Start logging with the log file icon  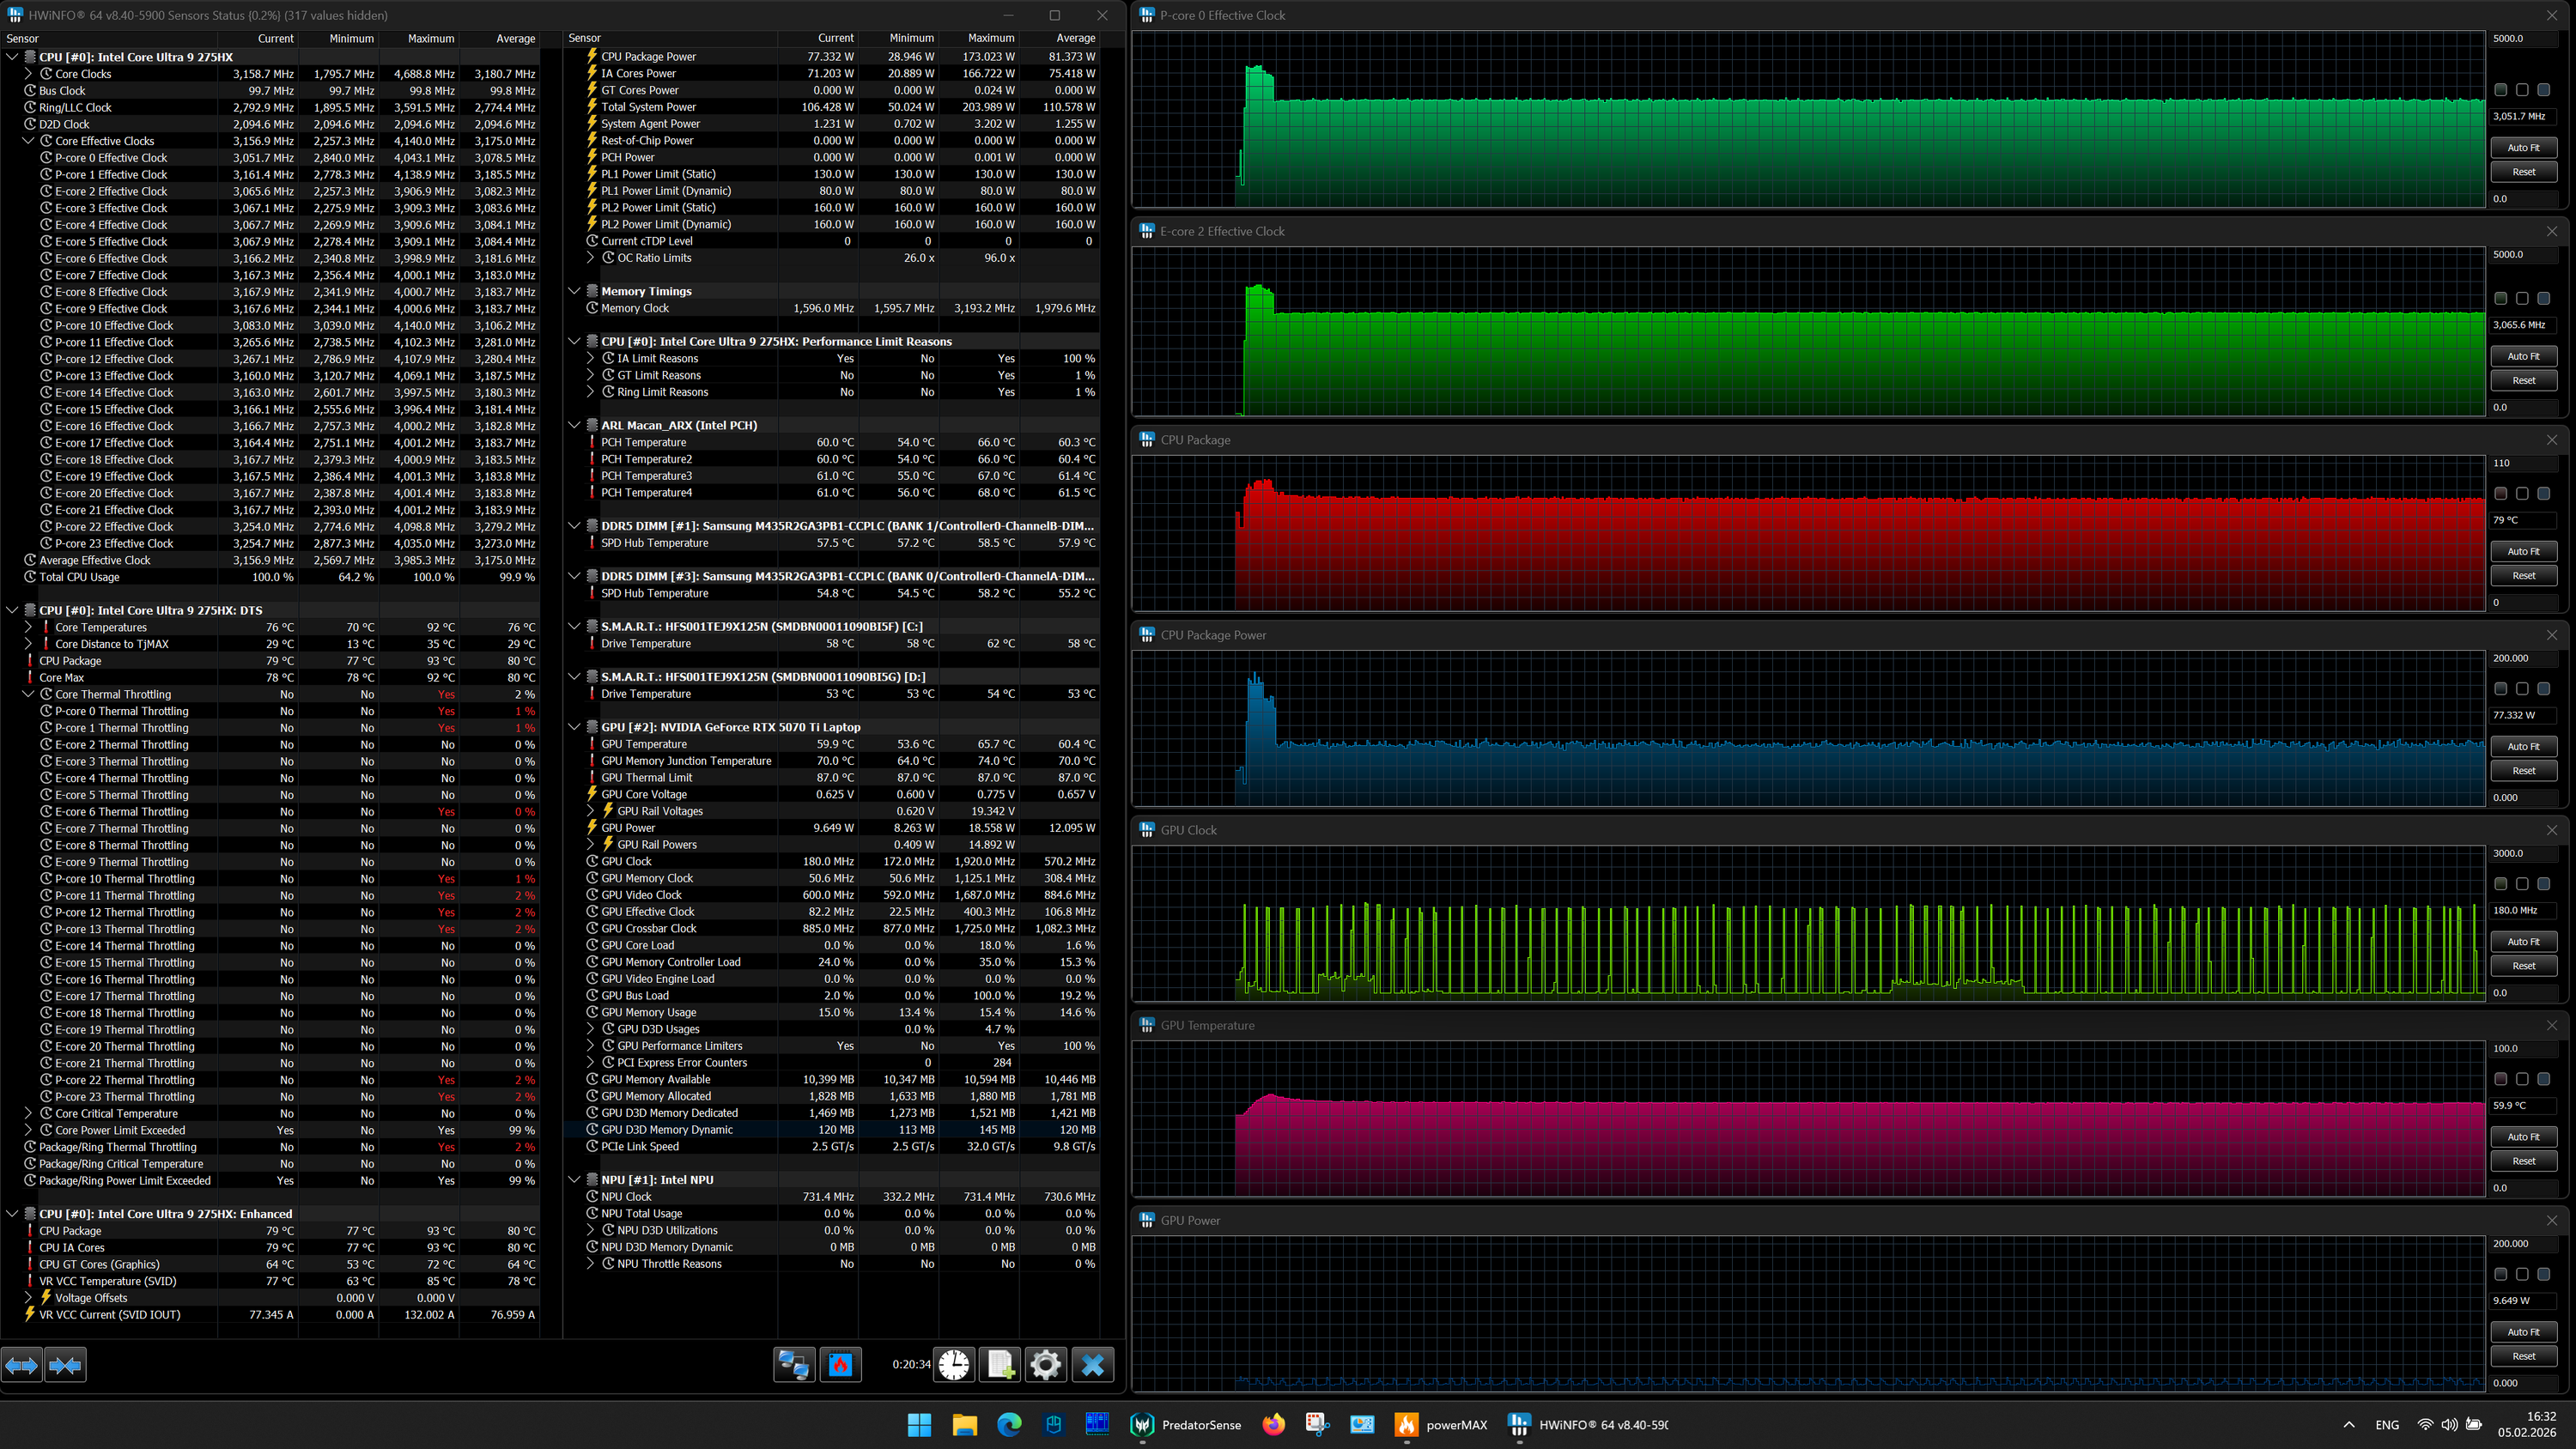pyautogui.click(x=1000, y=1364)
